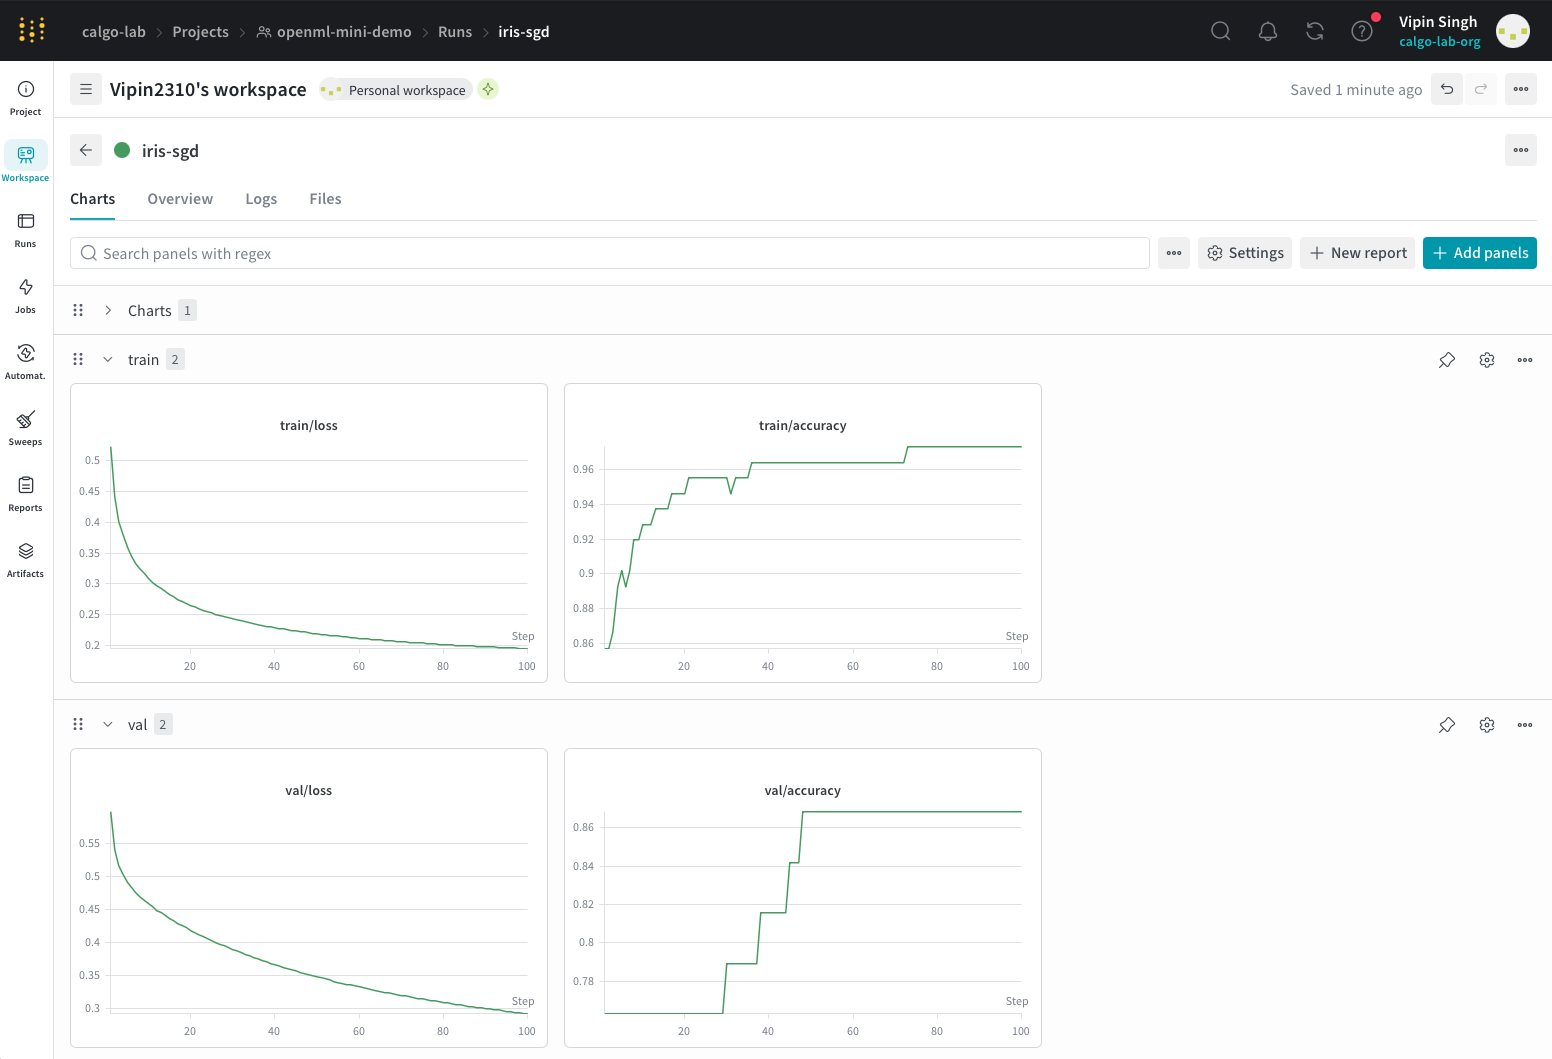Open calgo-lab breadcrumb
1552x1059 pixels.
(114, 31)
